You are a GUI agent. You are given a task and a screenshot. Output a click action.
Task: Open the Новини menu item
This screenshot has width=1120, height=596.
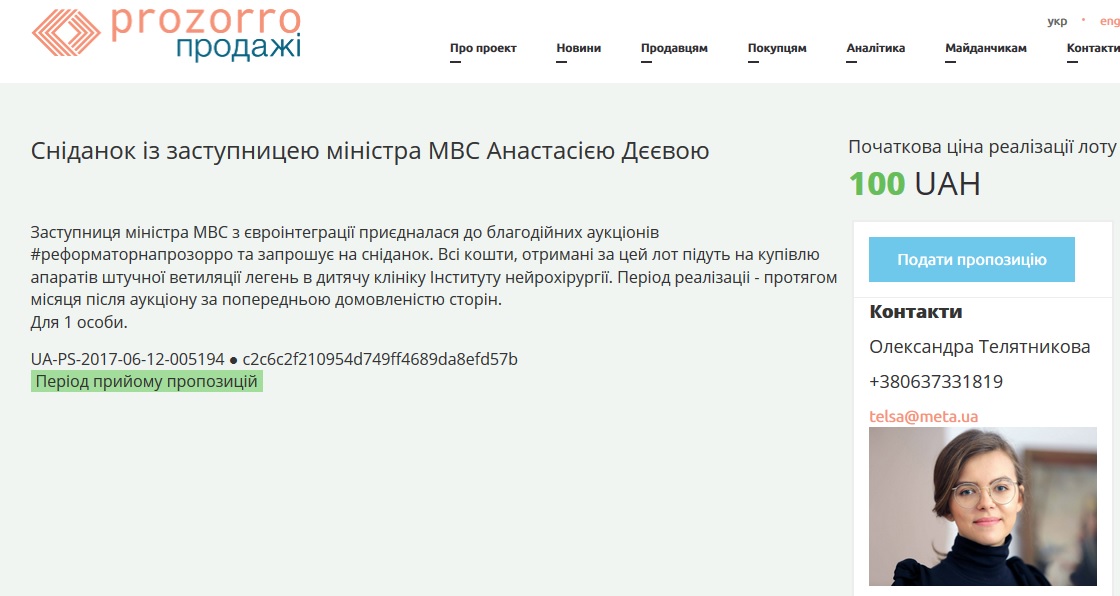(x=579, y=48)
